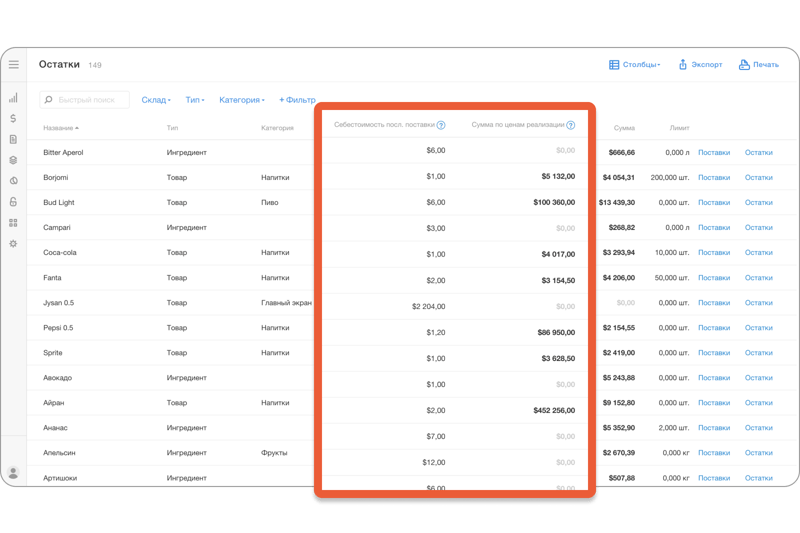Screen dimensions: 800x533
Task: Open Остатки link for Sprite
Action: tap(759, 353)
